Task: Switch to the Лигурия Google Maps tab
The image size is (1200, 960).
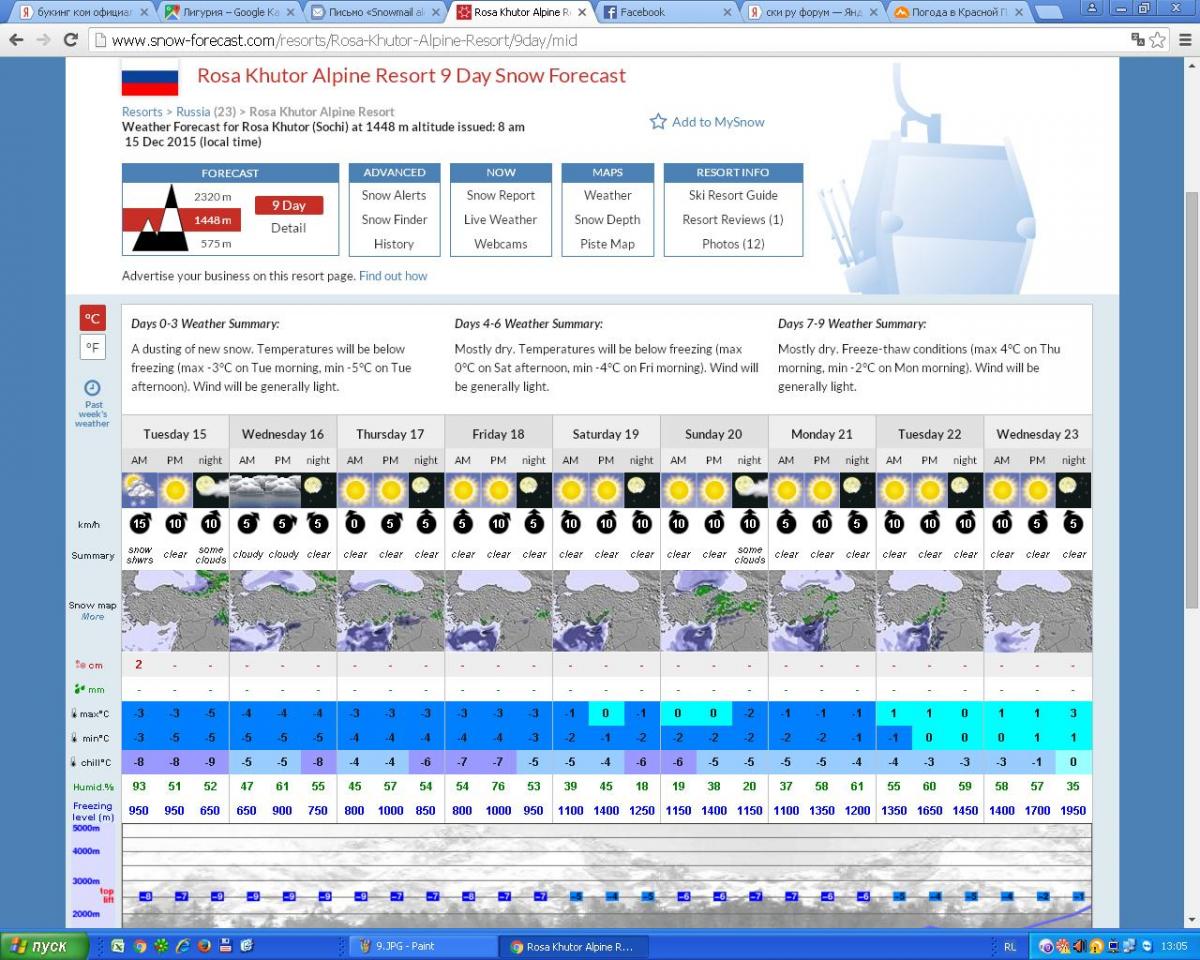Action: coord(230,12)
